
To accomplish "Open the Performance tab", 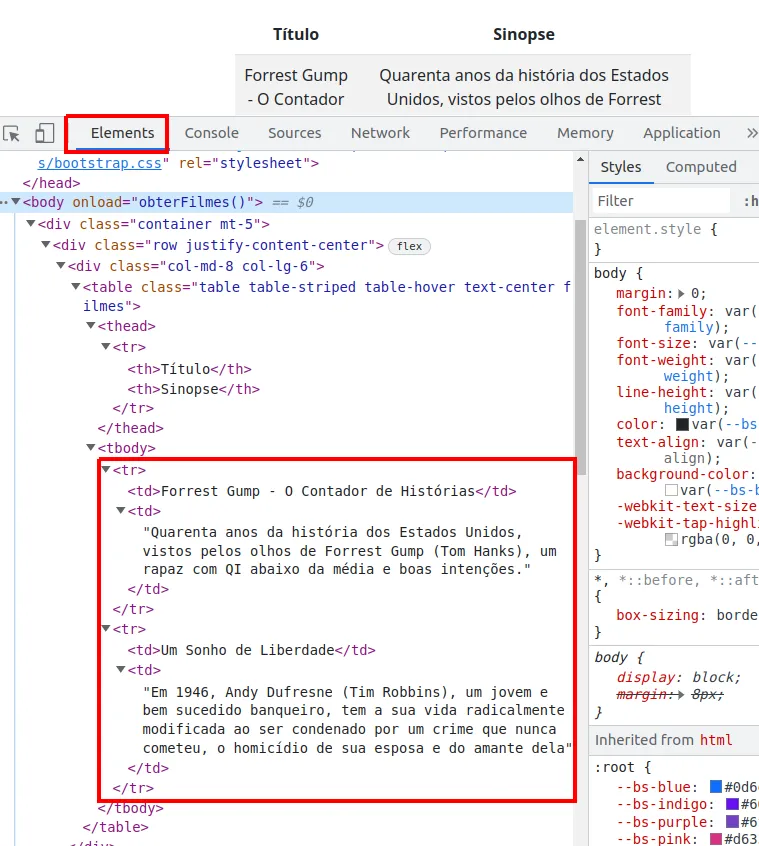I will [483, 133].
